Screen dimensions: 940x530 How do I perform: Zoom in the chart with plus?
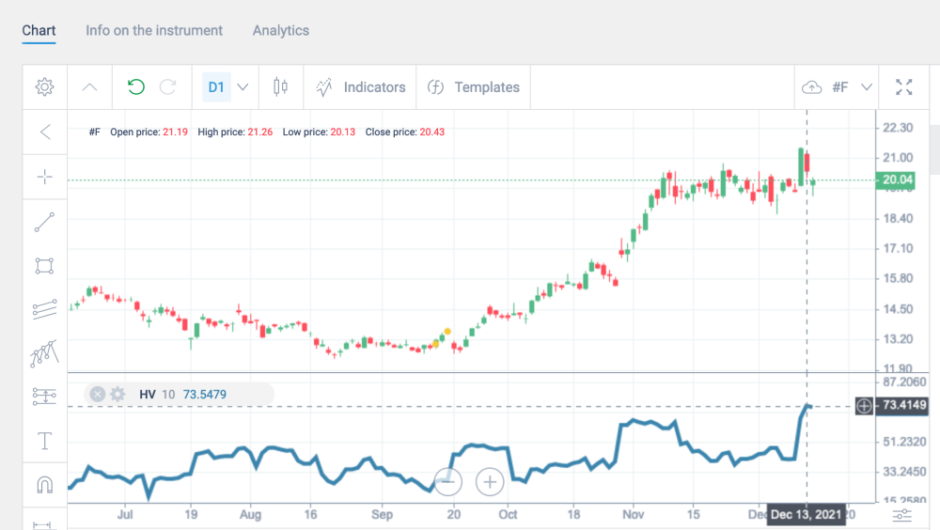(x=490, y=481)
